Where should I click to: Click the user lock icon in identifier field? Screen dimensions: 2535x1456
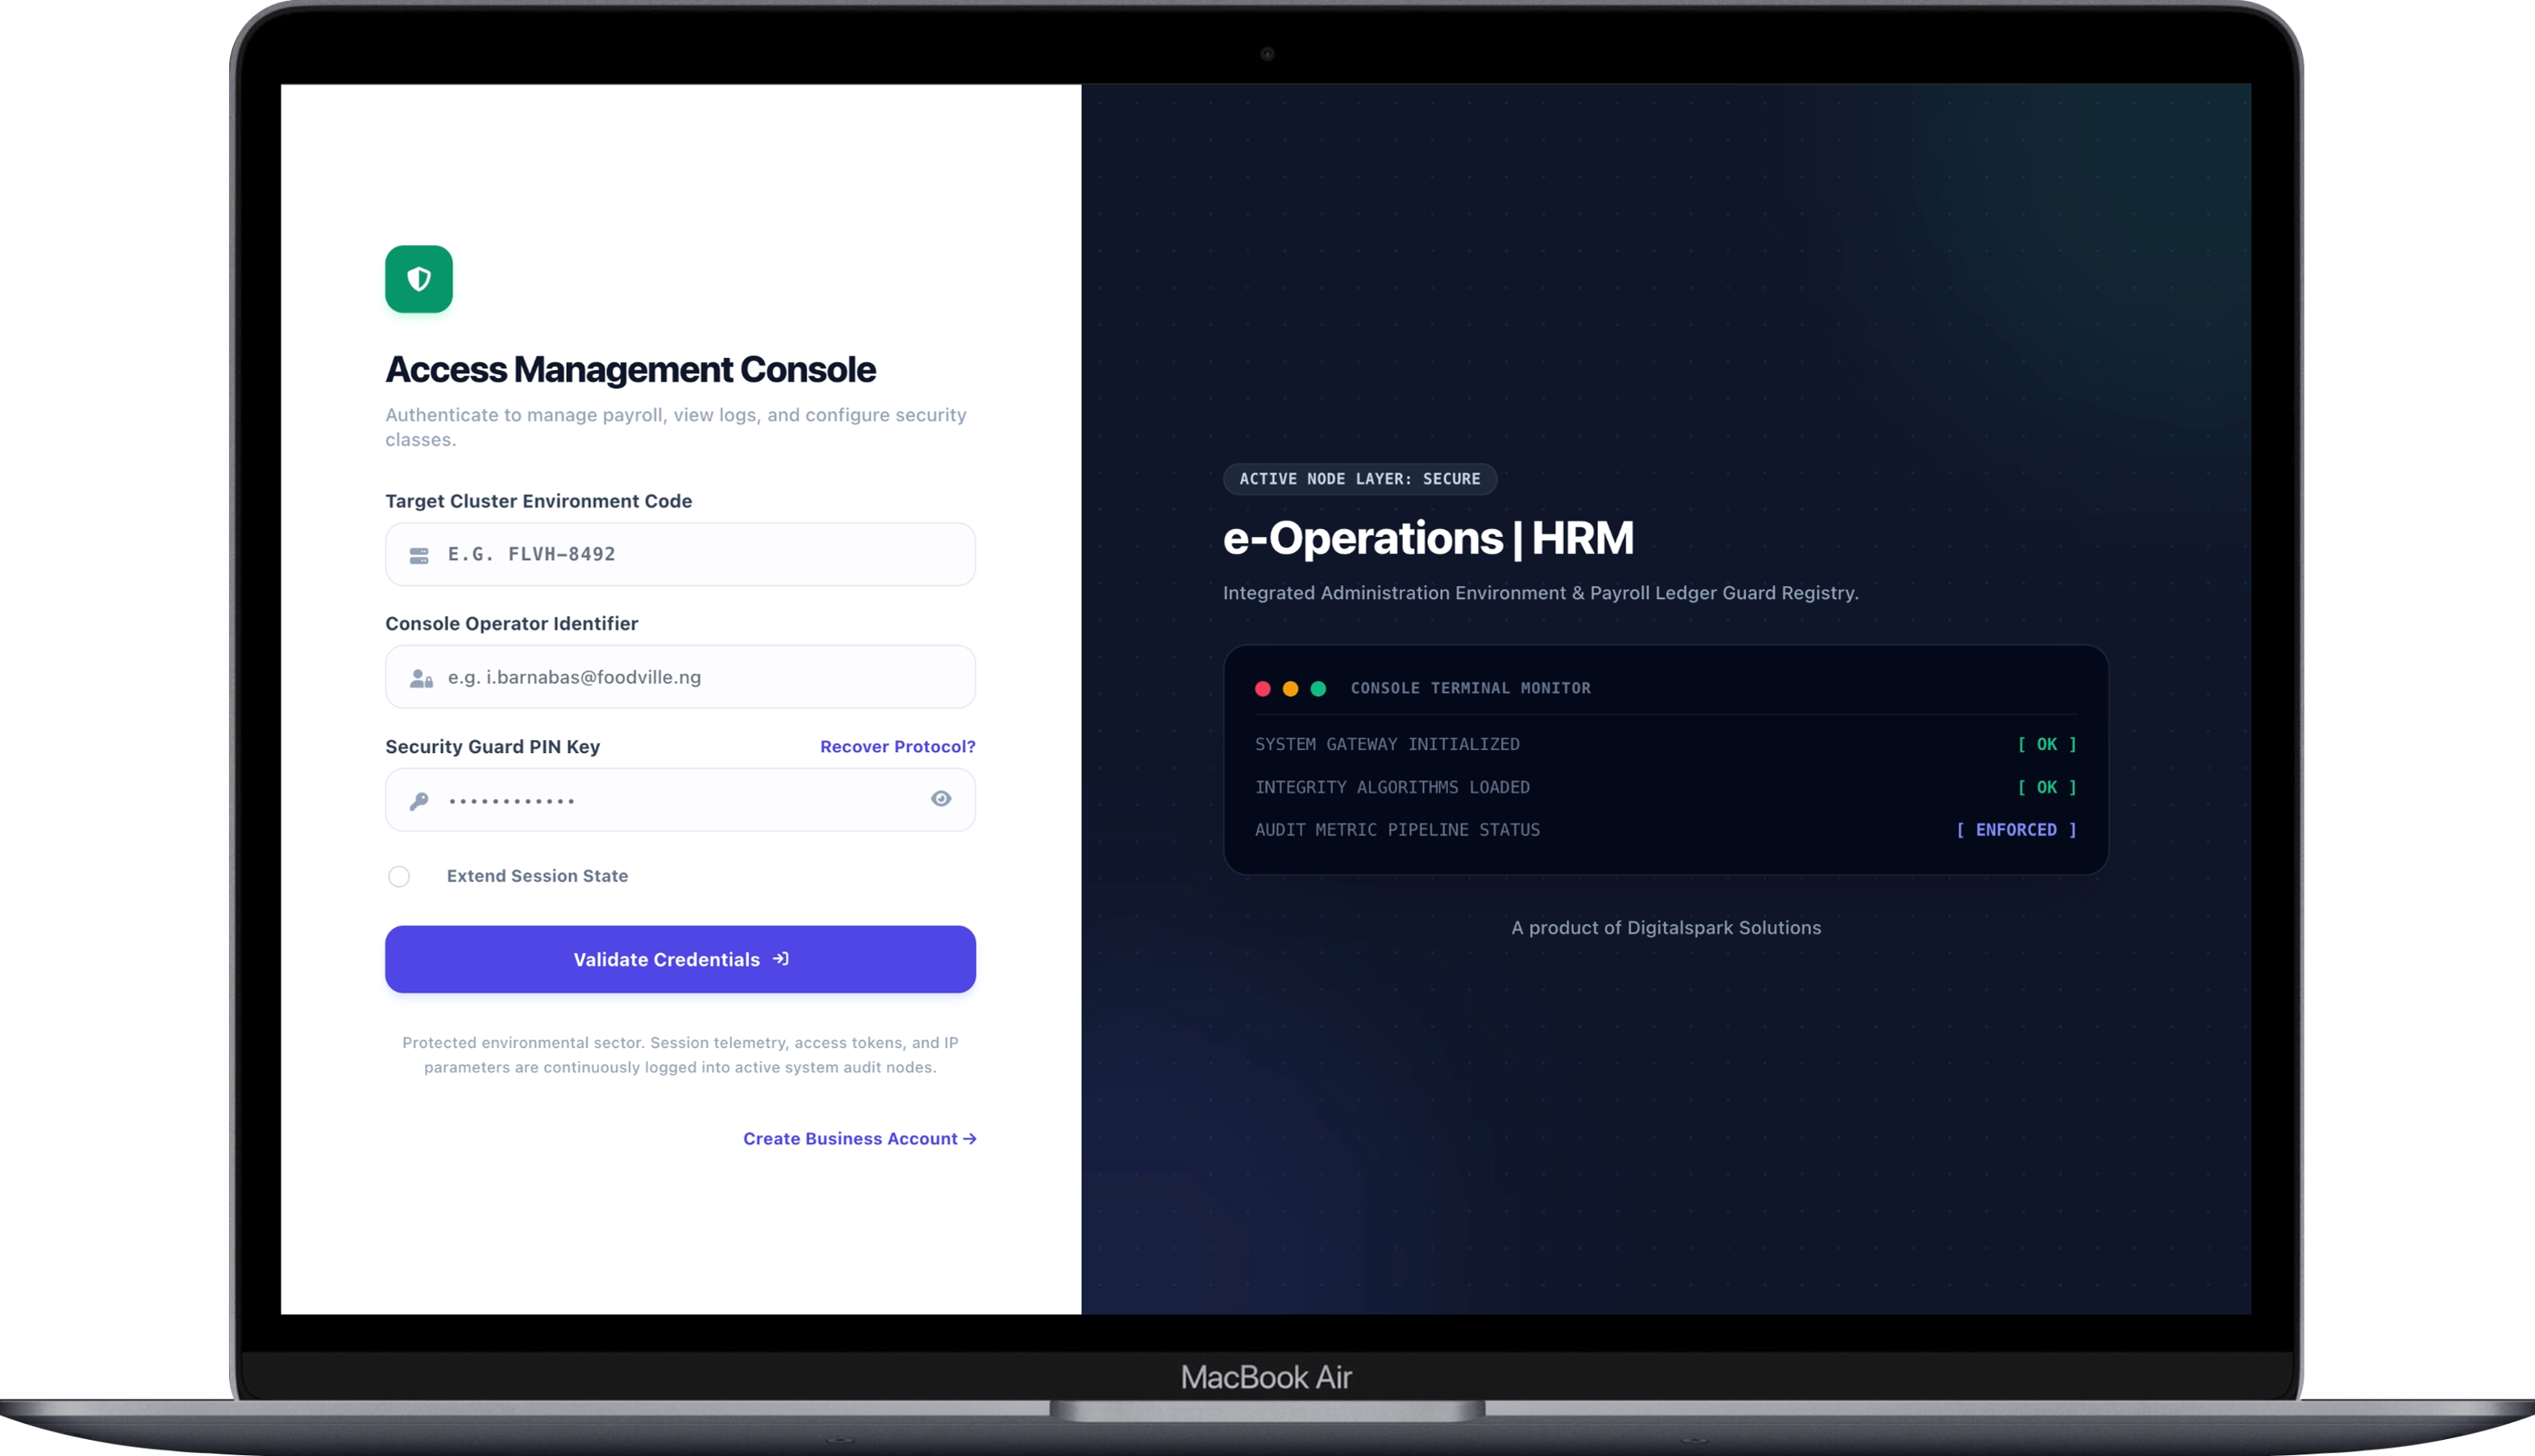pyautogui.click(x=421, y=678)
